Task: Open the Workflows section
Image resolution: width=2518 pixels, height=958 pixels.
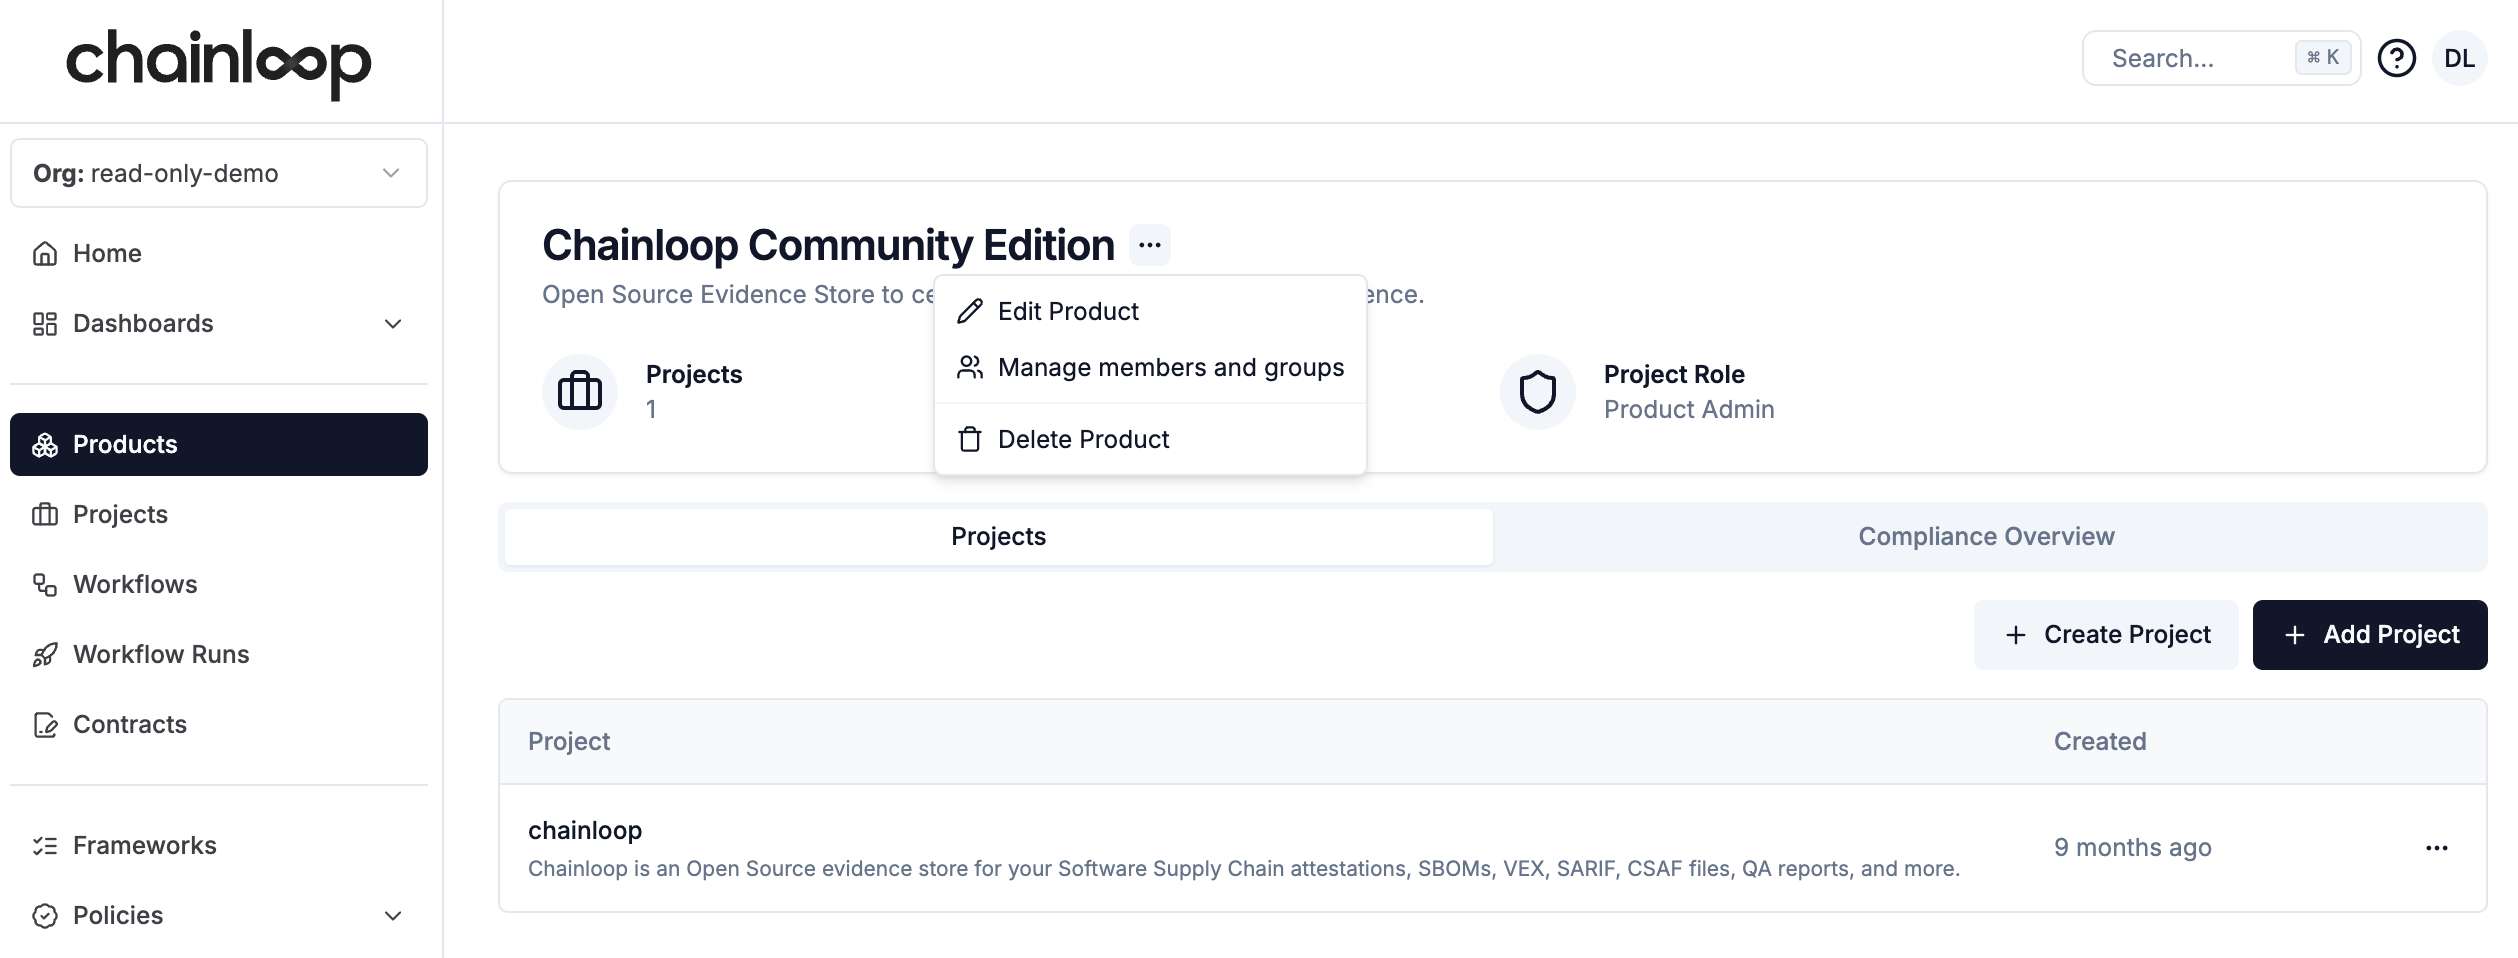Action: (x=134, y=584)
